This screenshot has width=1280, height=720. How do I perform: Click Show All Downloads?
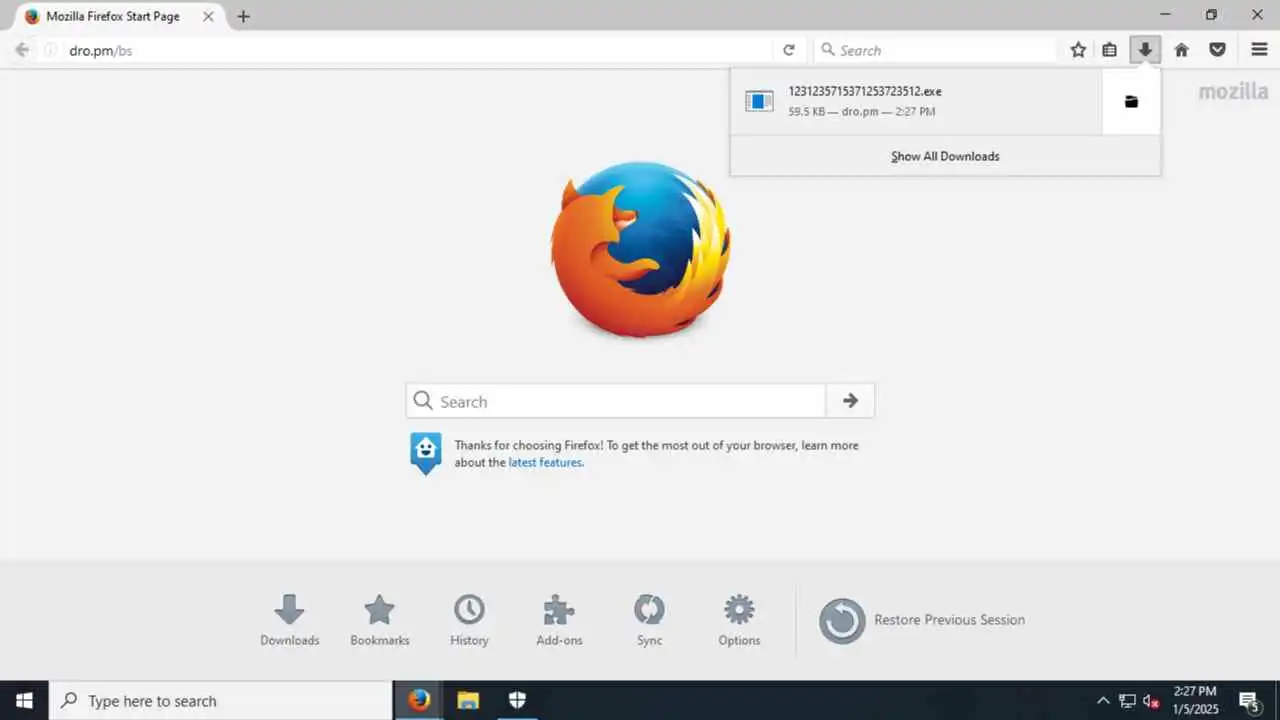pyautogui.click(x=945, y=156)
